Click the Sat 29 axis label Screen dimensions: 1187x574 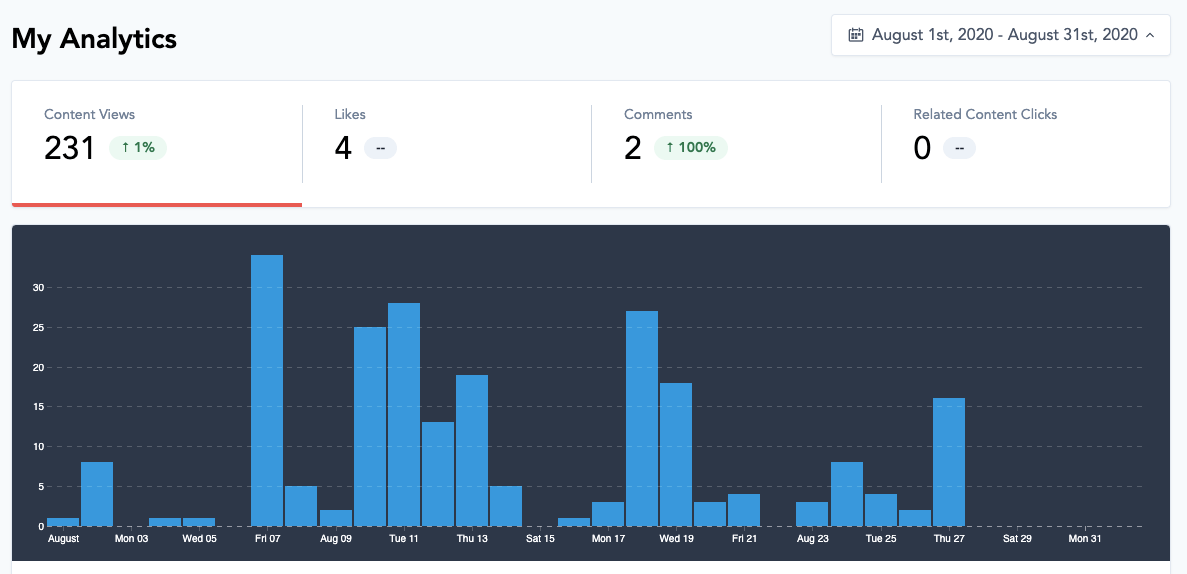(1017, 539)
